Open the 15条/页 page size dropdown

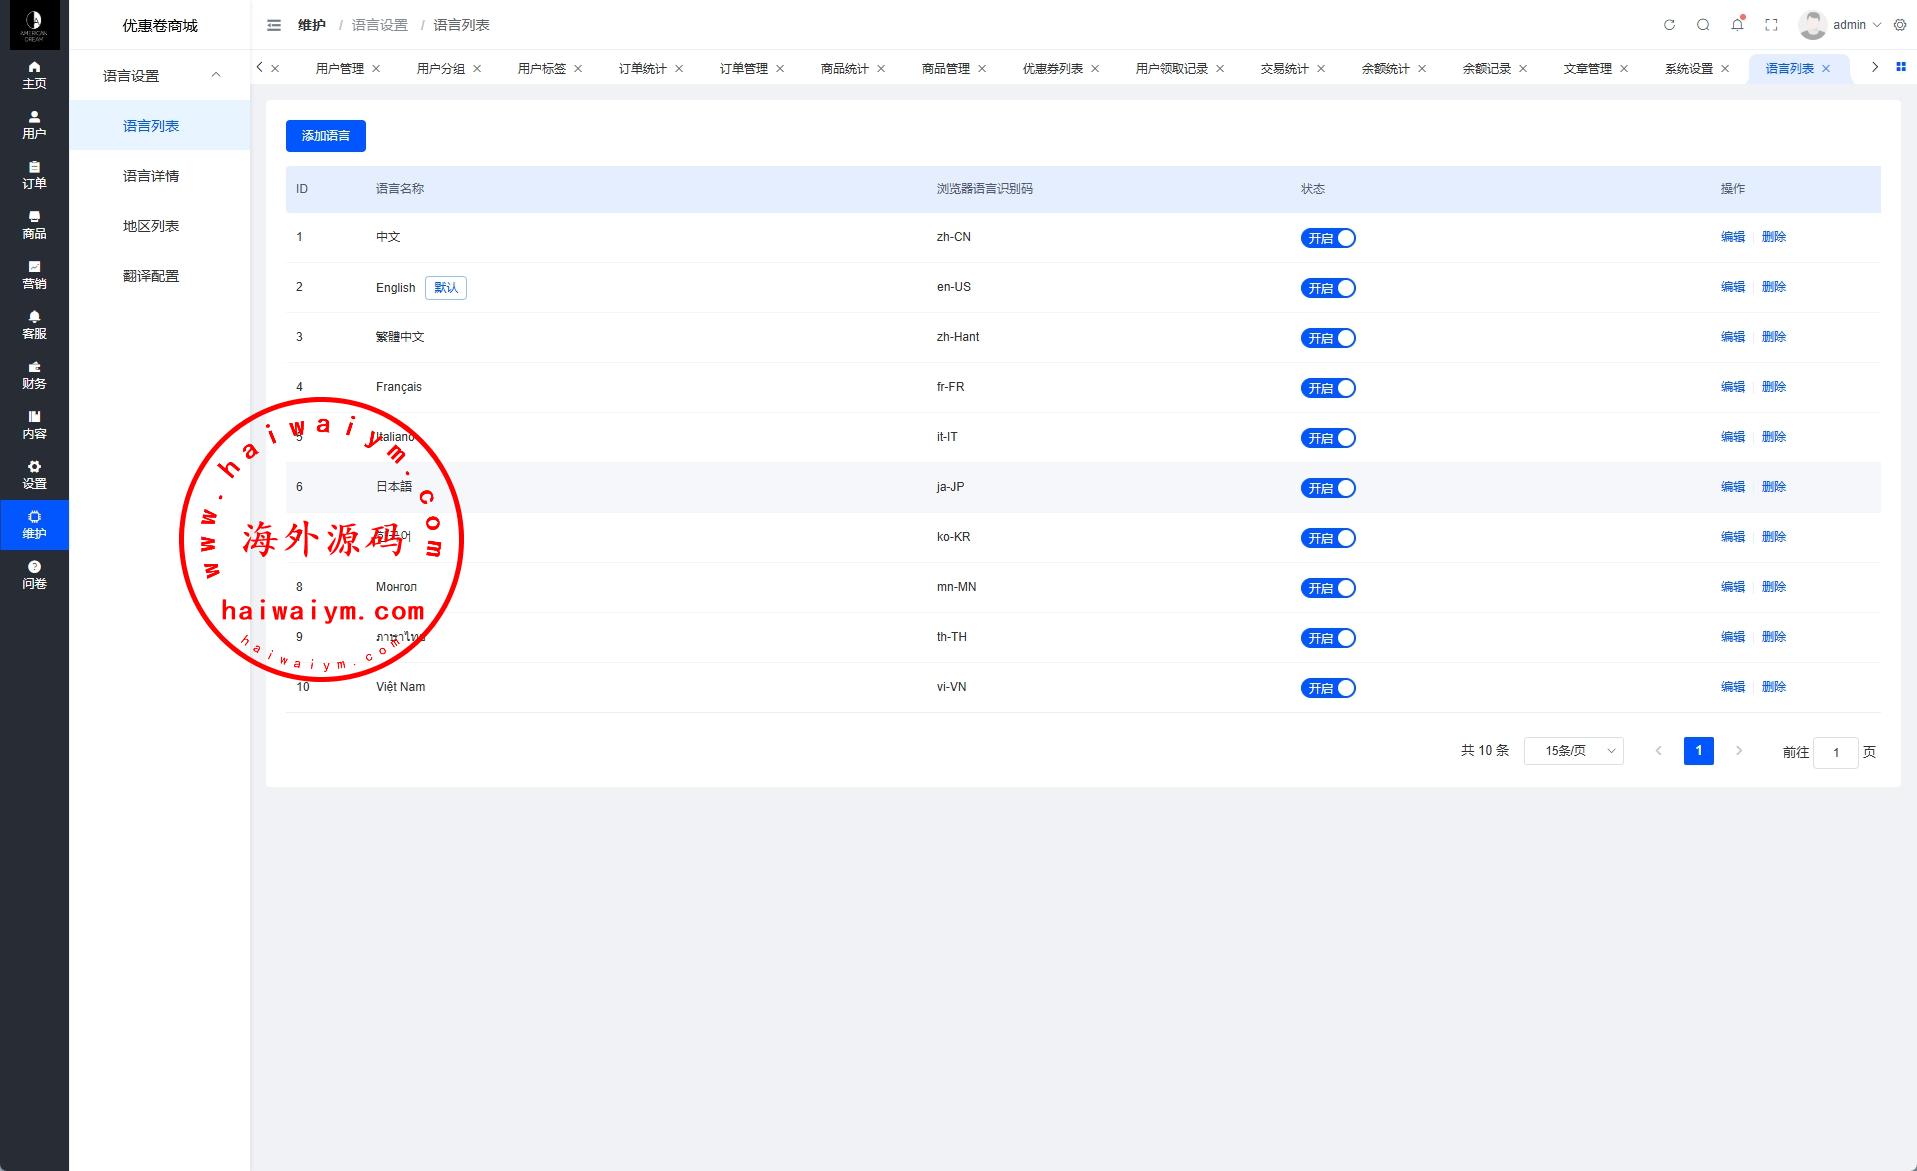coord(1573,751)
